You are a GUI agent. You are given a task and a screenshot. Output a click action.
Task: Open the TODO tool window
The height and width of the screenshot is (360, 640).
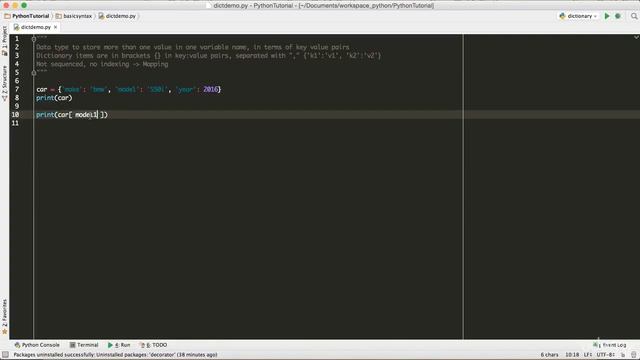tap(153, 345)
